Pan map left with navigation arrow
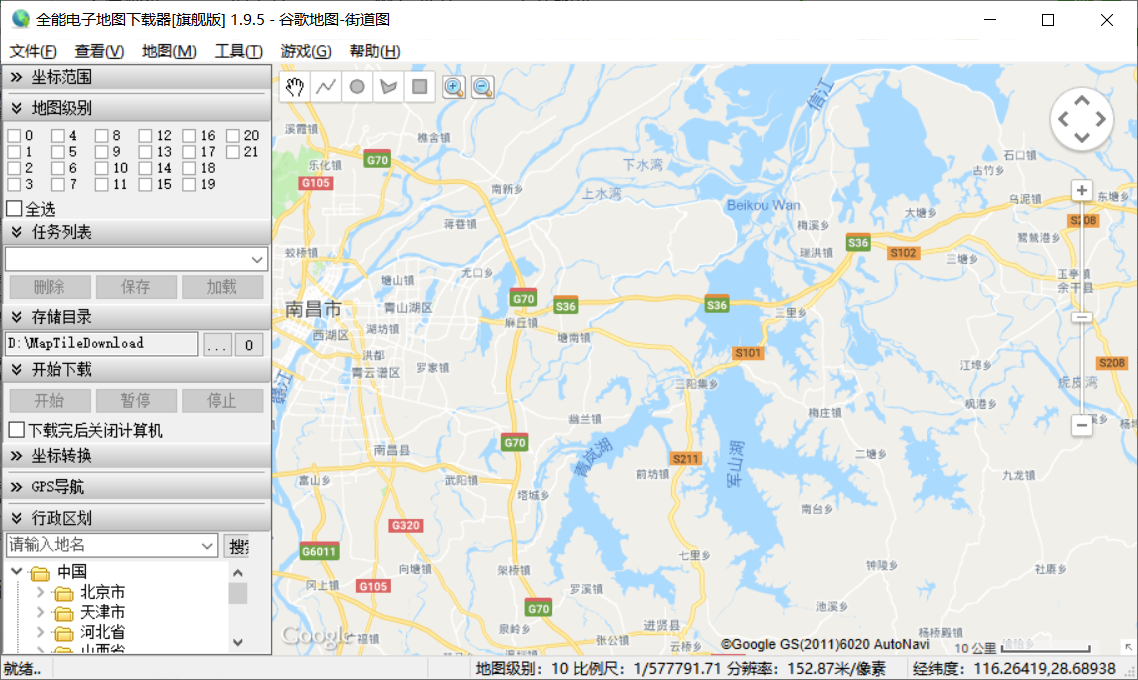Screen dimensions: 1138x680 click(x=1064, y=119)
